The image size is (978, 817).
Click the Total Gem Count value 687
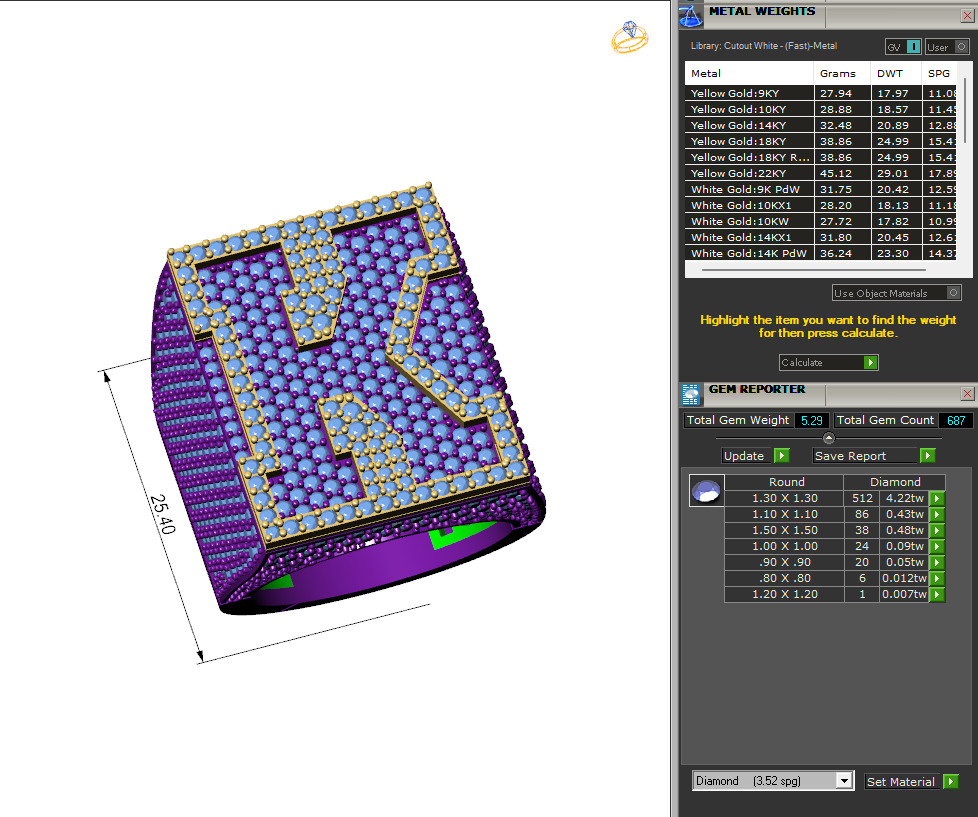coord(956,420)
